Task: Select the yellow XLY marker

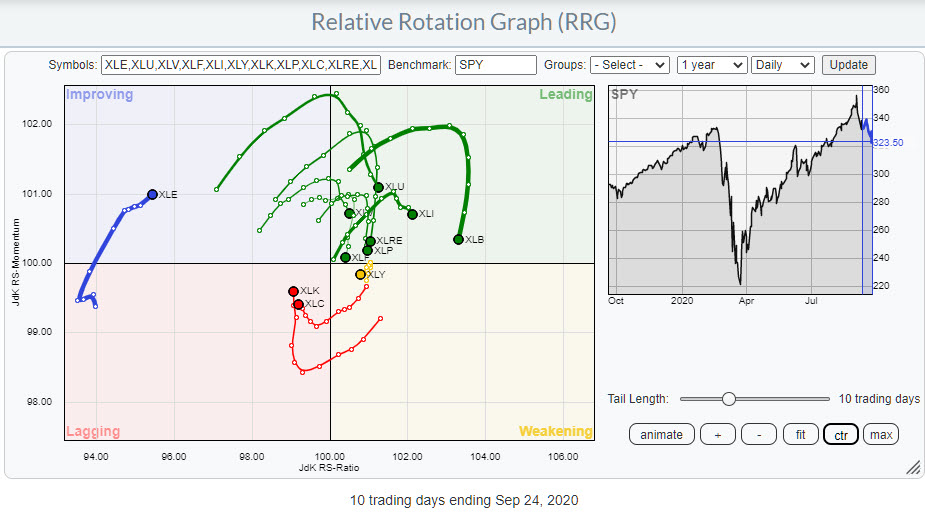Action: (360, 274)
